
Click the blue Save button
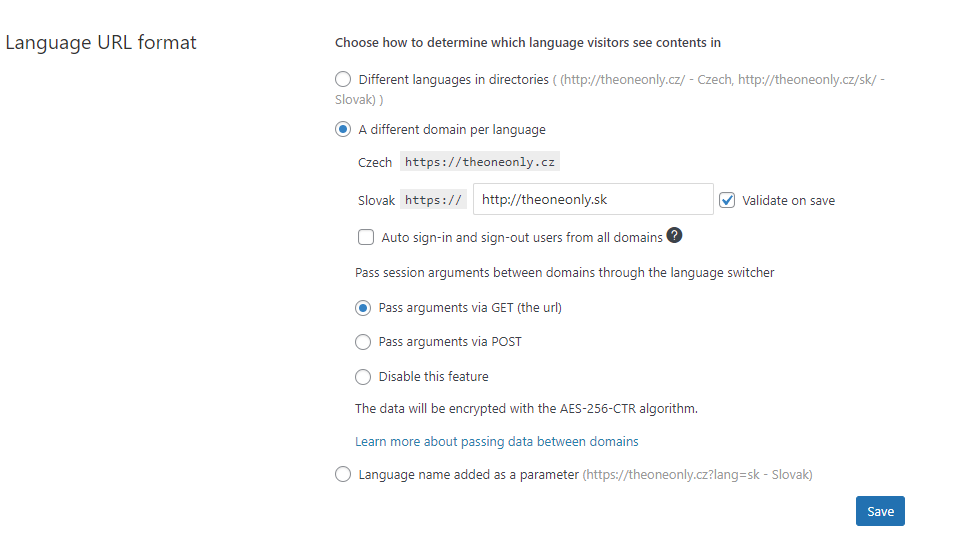click(880, 511)
